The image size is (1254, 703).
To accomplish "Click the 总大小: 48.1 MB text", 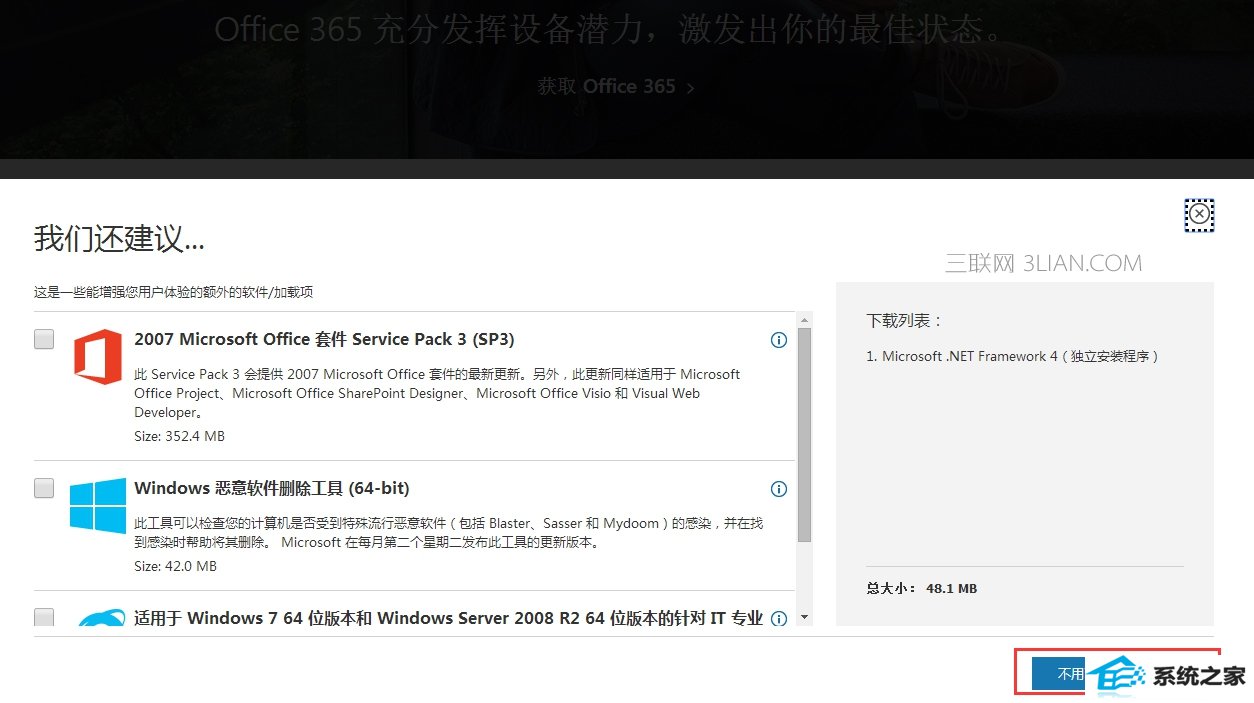I will [921, 588].
